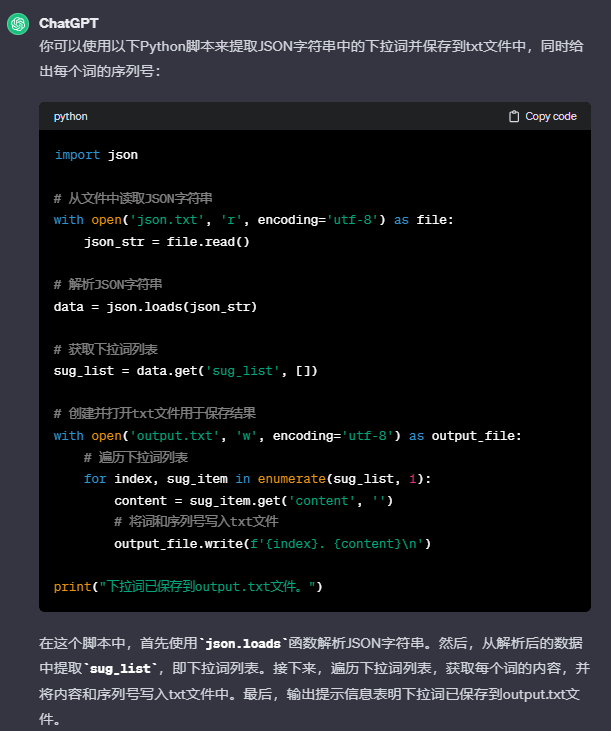Screen dimensions: 611x731
Task: Click the 'sug_list = data.get' code line
Action: pos(185,371)
